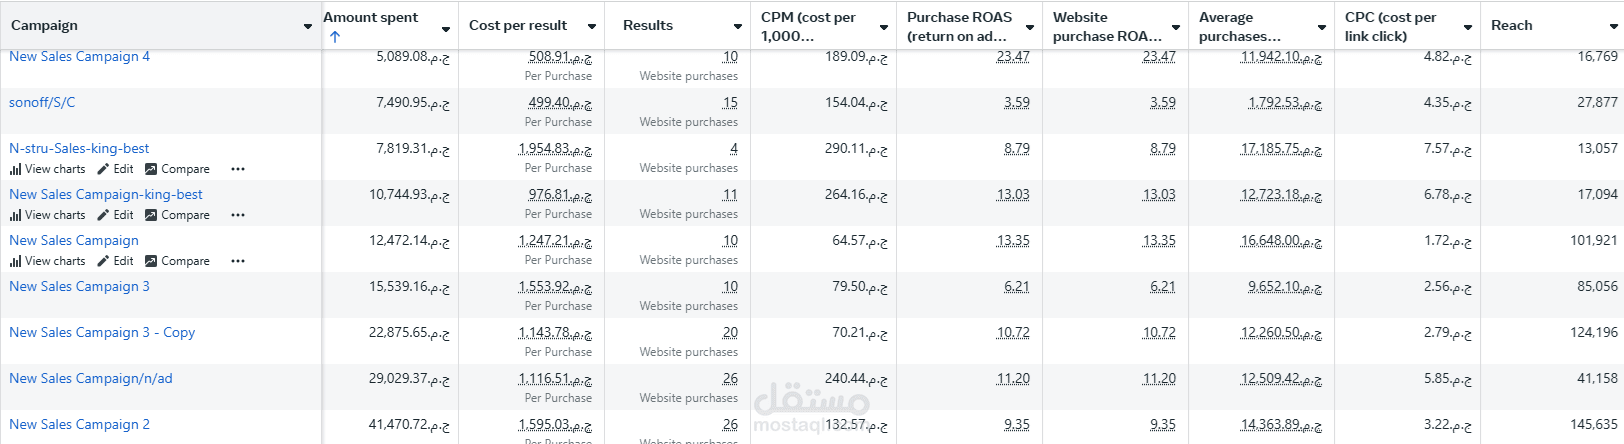The image size is (1624, 444).
Task: Open the New Sales Campaign 3 - Copy link
Action: coord(102,332)
